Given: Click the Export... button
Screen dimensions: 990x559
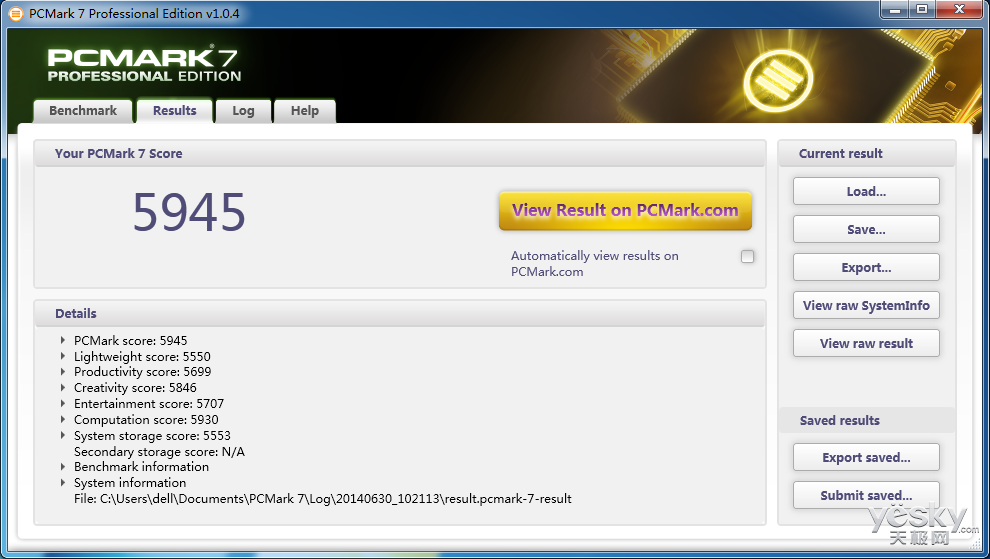Looking at the screenshot, I should click(866, 267).
